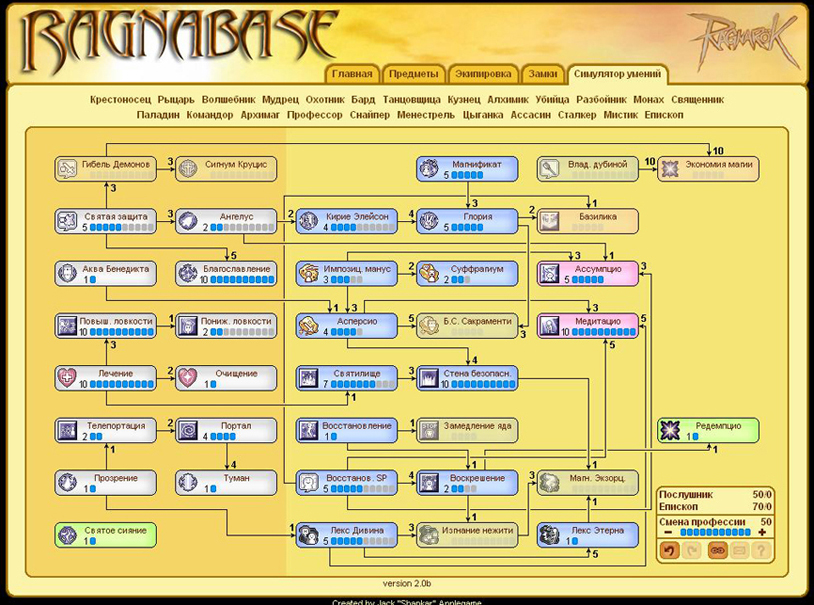The image size is (814, 605).
Task: Switch to the Предметы tab
Action: [414, 74]
